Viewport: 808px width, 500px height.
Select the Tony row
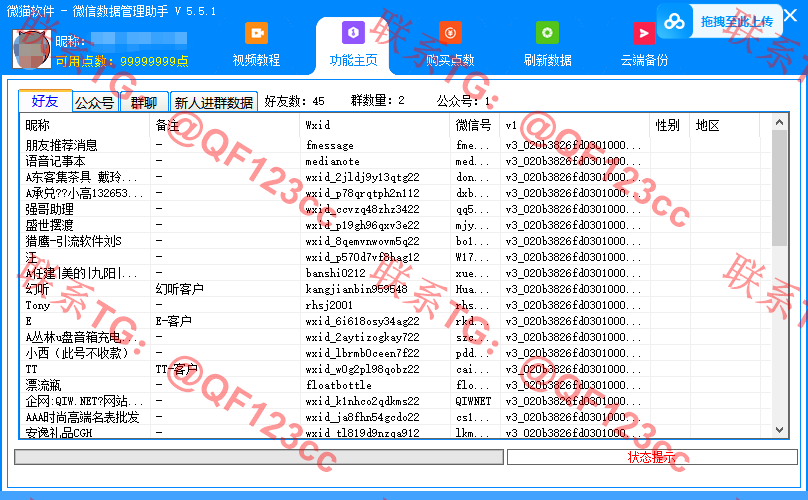(x=396, y=305)
